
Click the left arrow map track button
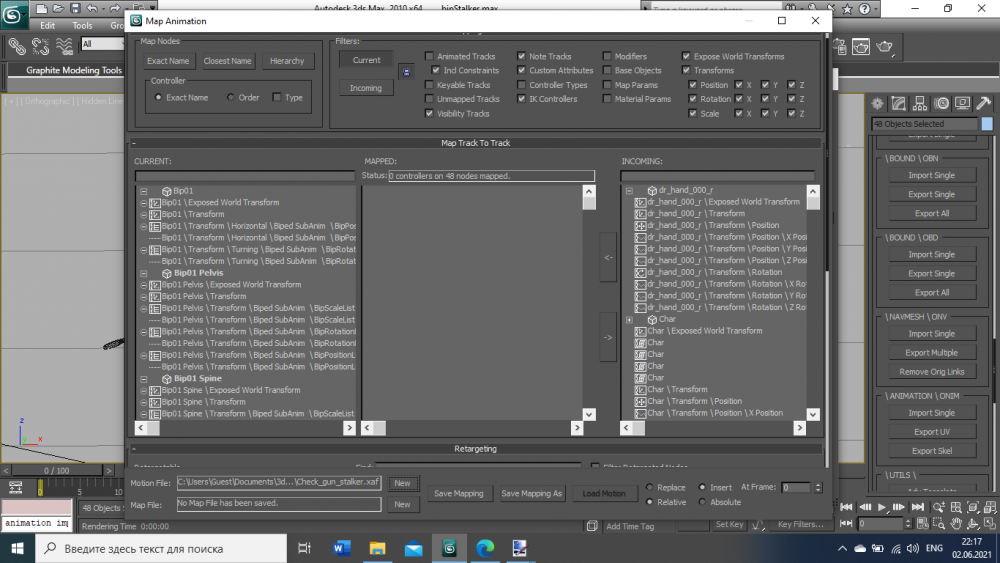coord(608,258)
